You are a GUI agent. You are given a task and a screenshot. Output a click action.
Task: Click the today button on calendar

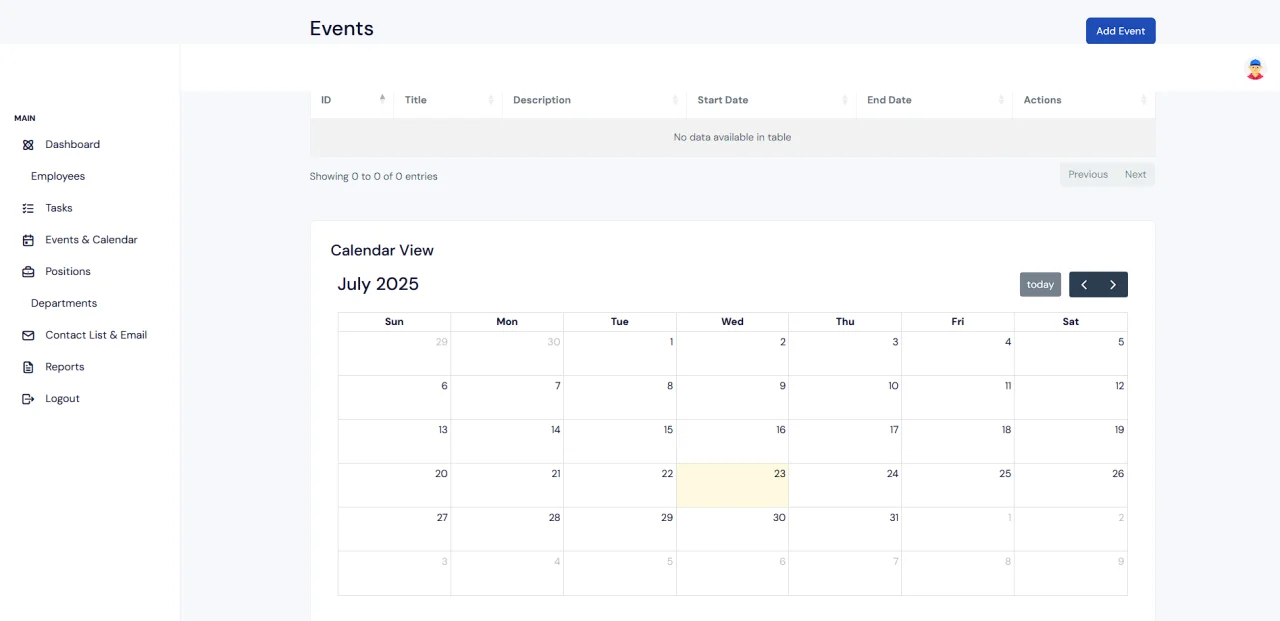pyautogui.click(x=1040, y=285)
